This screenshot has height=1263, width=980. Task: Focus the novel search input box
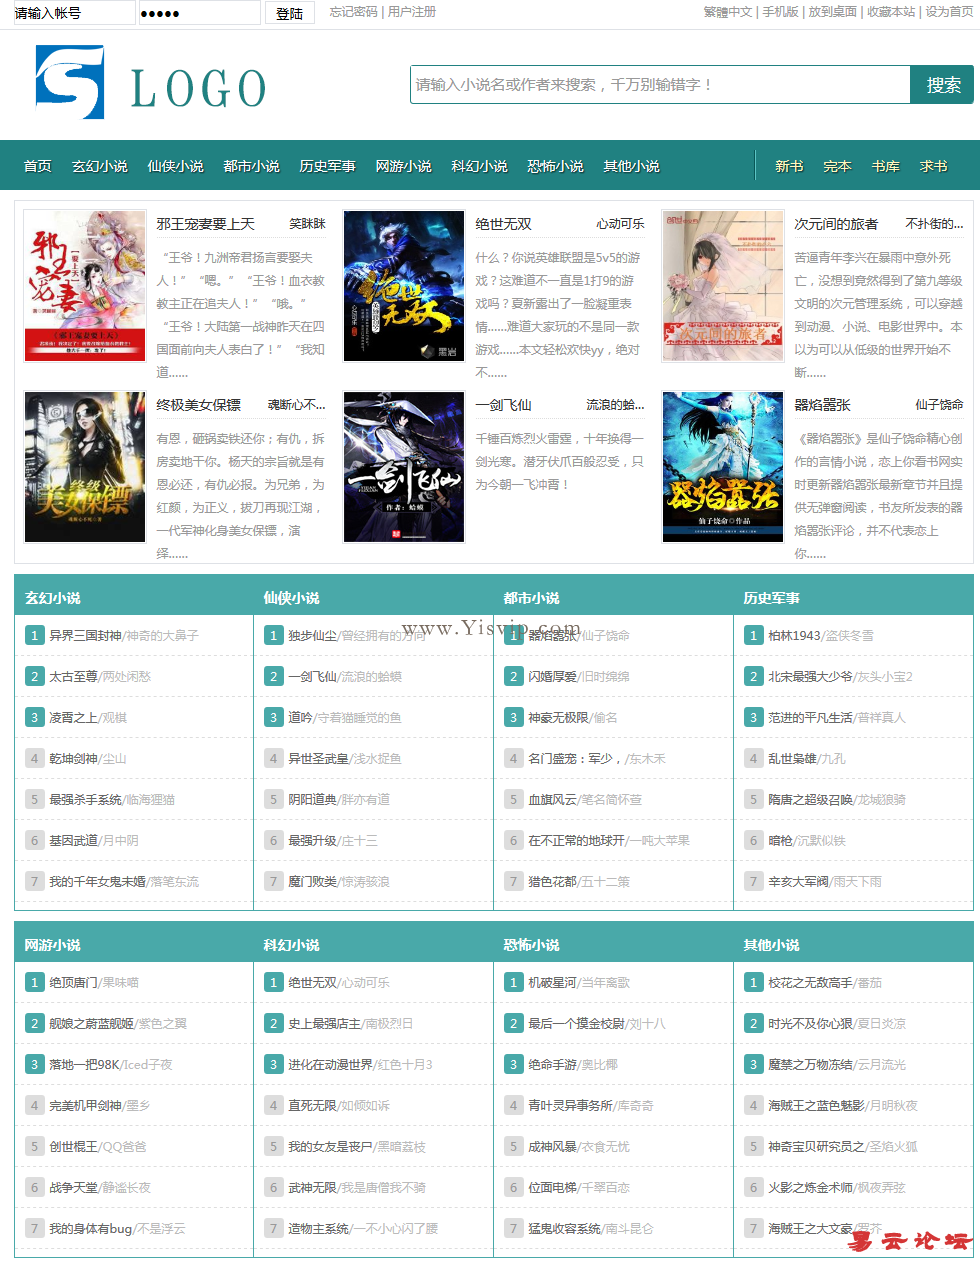[660, 85]
